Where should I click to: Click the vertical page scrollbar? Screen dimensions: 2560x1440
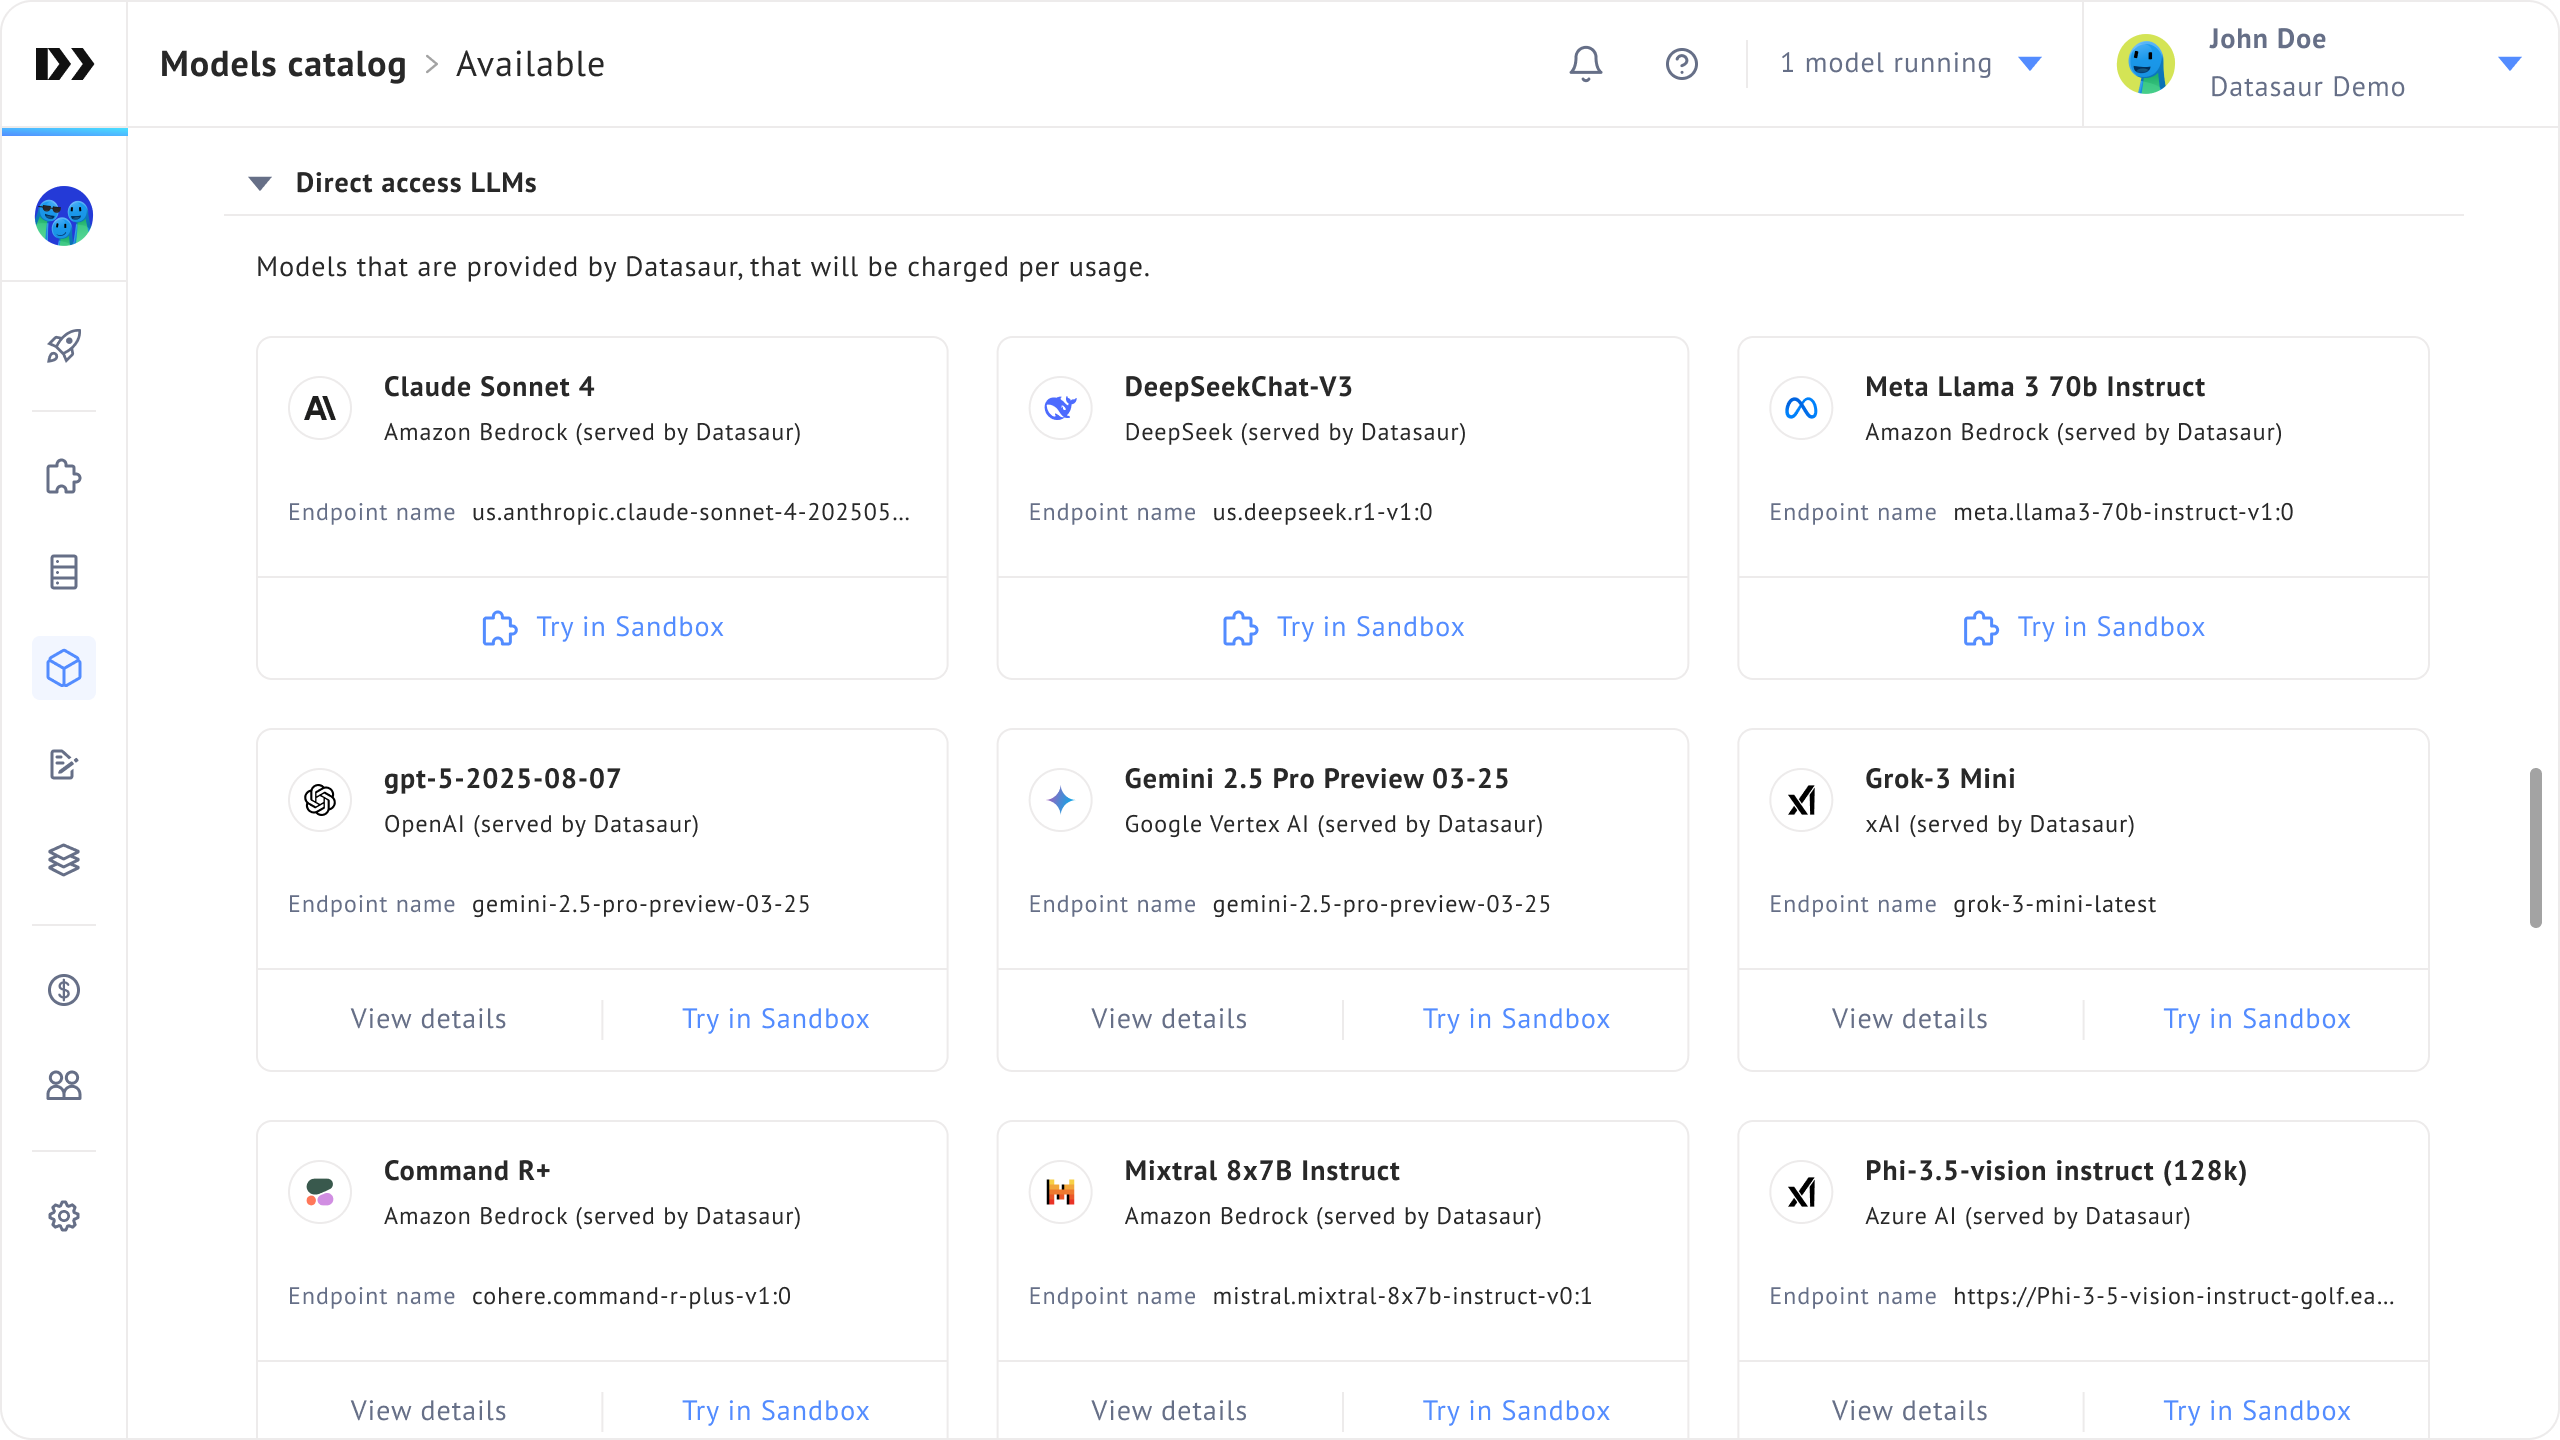[2535, 848]
